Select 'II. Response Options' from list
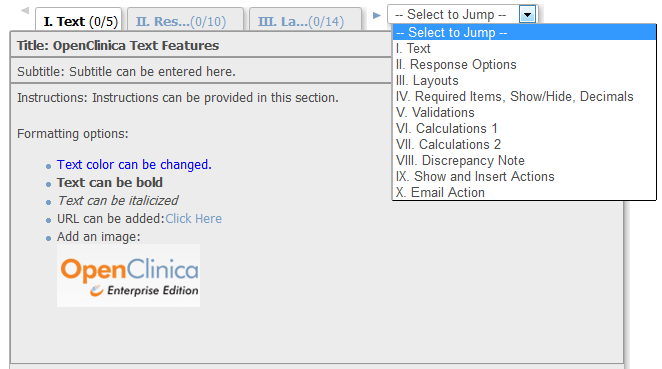Image resolution: width=662 pixels, height=369 pixels. 524,65
